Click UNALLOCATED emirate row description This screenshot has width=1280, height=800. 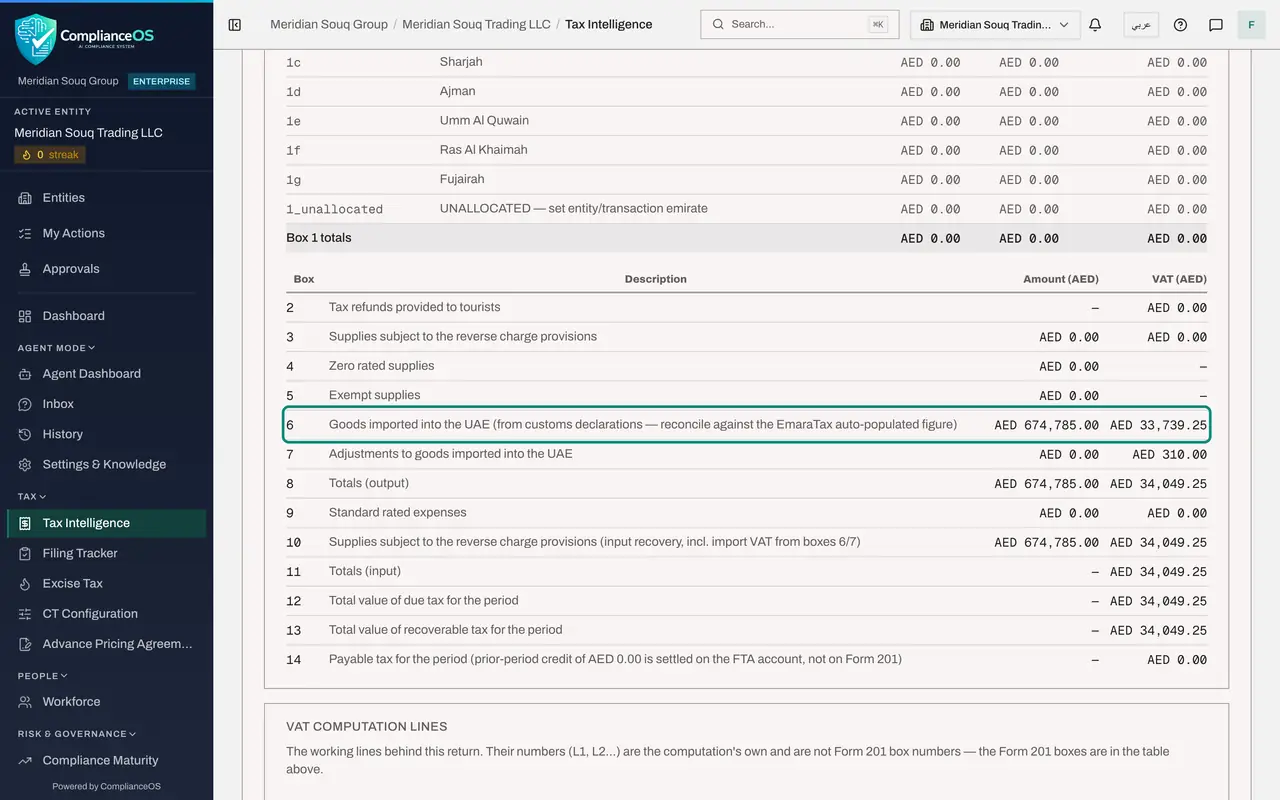[x=573, y=209]
